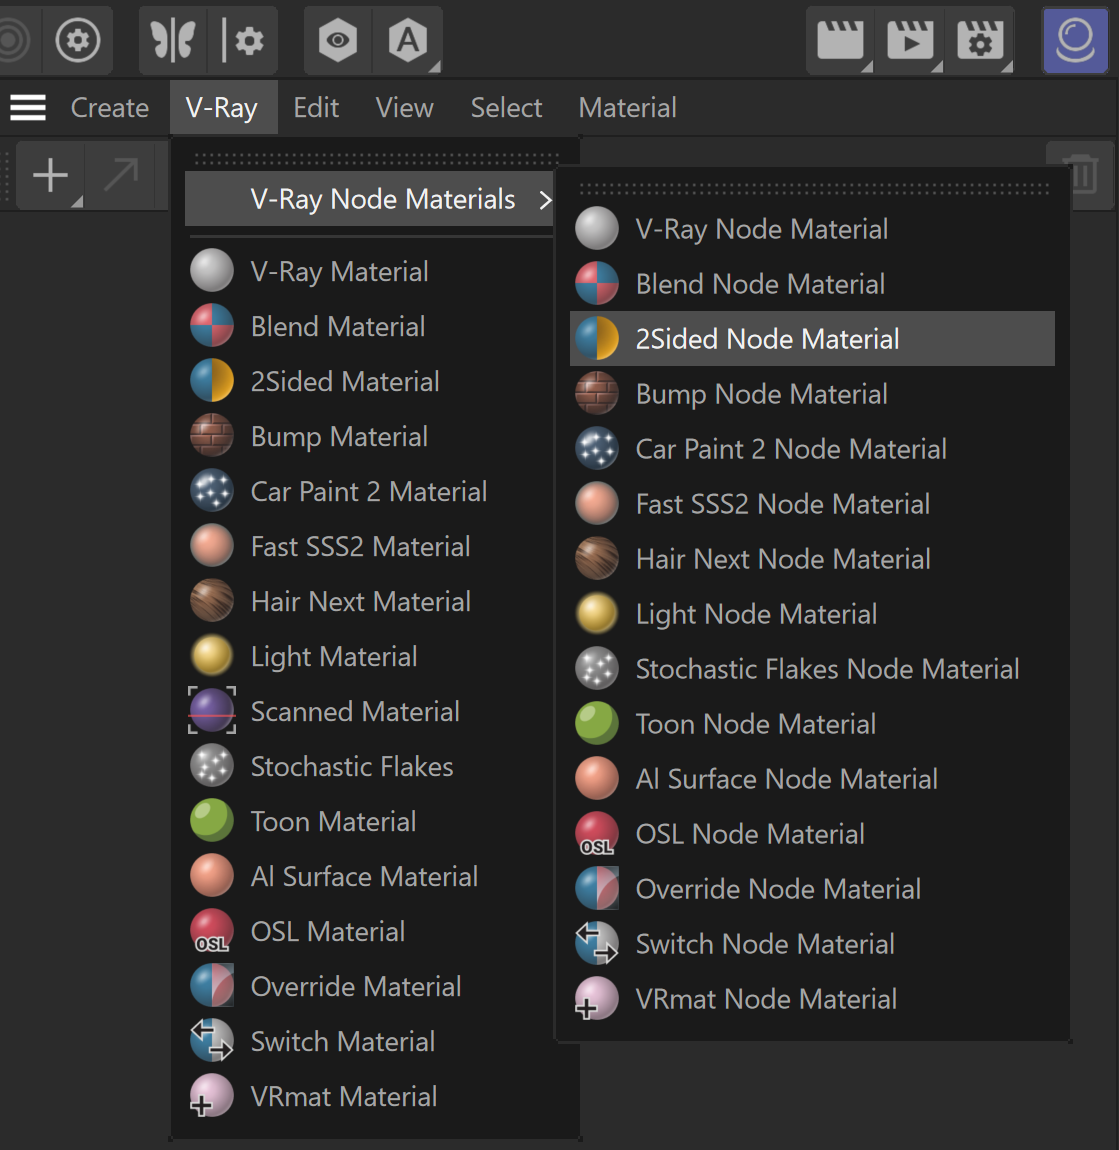Click the dotted tear-off grip of V-Ray menu
This screenshot has width=1119, height=1150.
[377, 158]
